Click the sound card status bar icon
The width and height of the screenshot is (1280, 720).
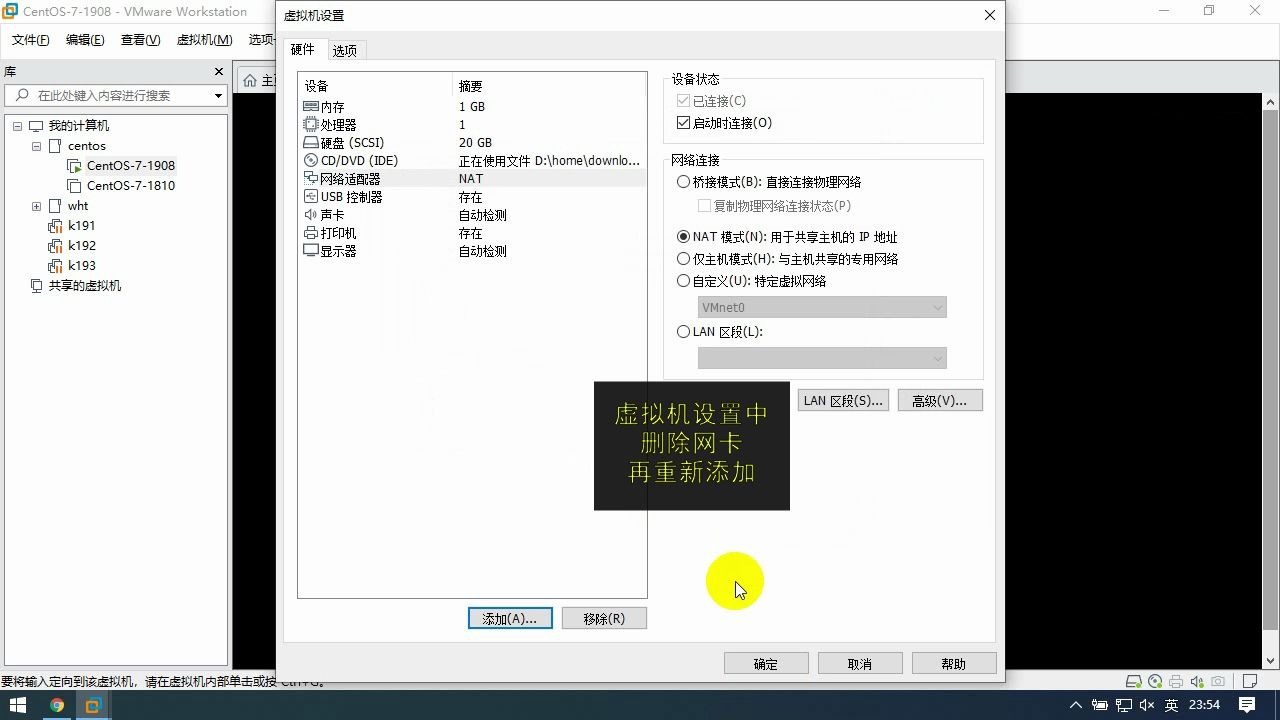1195,680
